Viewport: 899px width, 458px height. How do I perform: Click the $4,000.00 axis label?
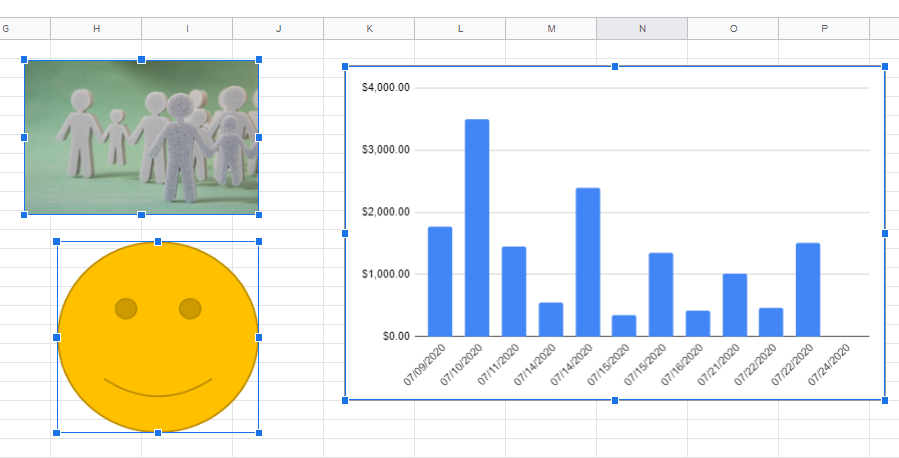coord(385,88)
